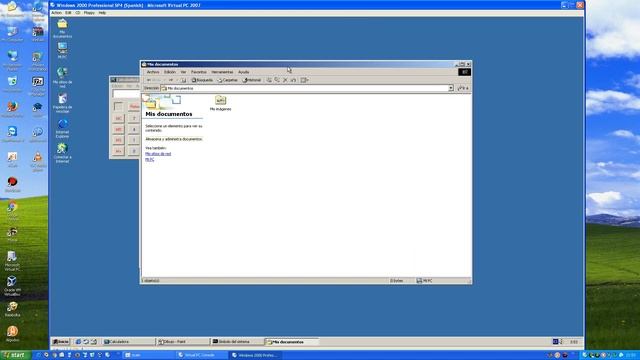Viewport: 640px width, 360px height.
Task: Click the Move To toolbar icon
Action: pos(269,80)
